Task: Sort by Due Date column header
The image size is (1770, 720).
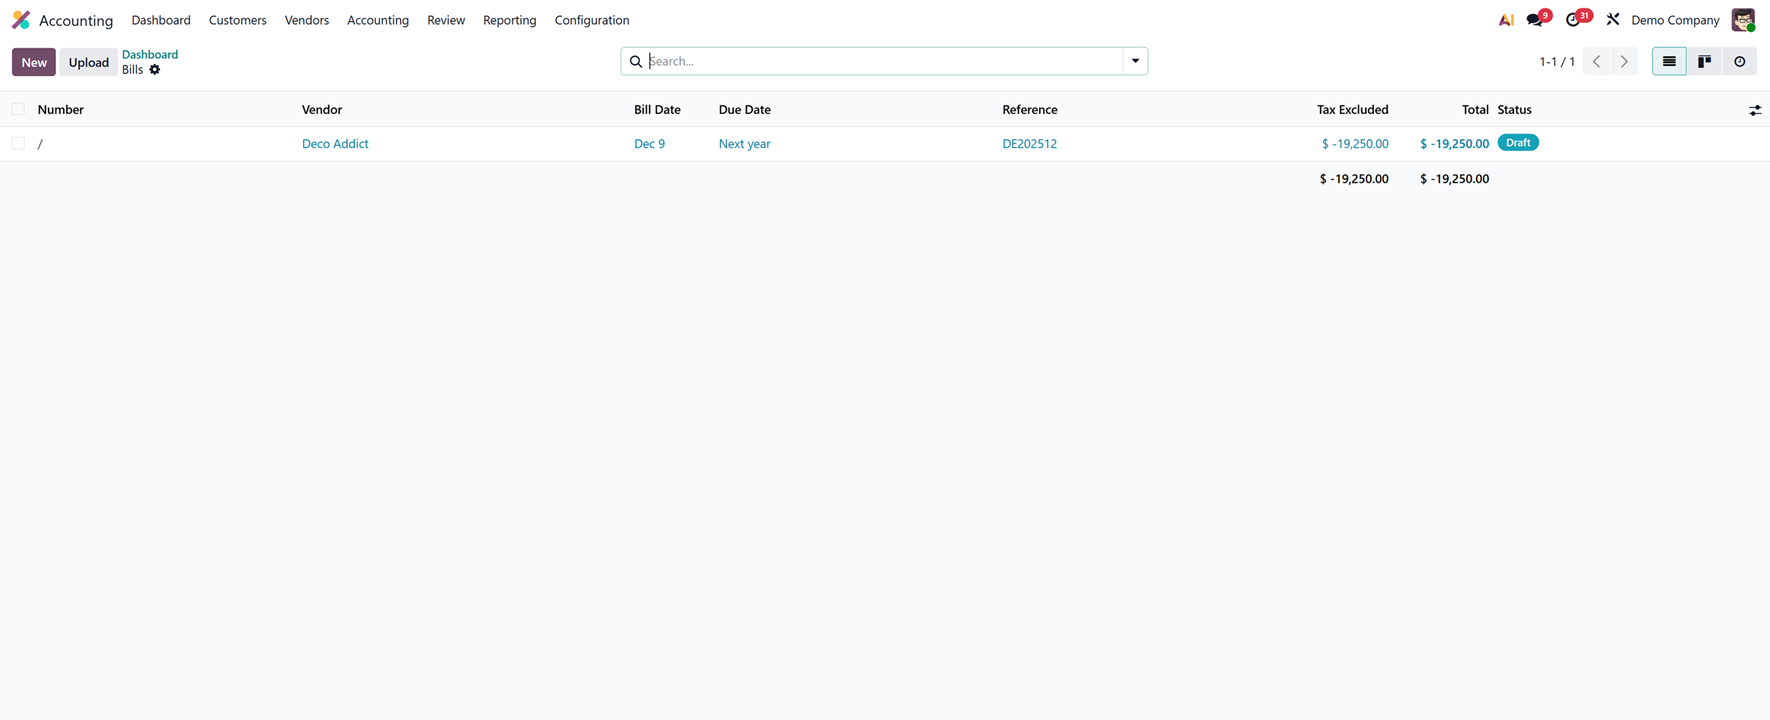Action: pos(745,110)
